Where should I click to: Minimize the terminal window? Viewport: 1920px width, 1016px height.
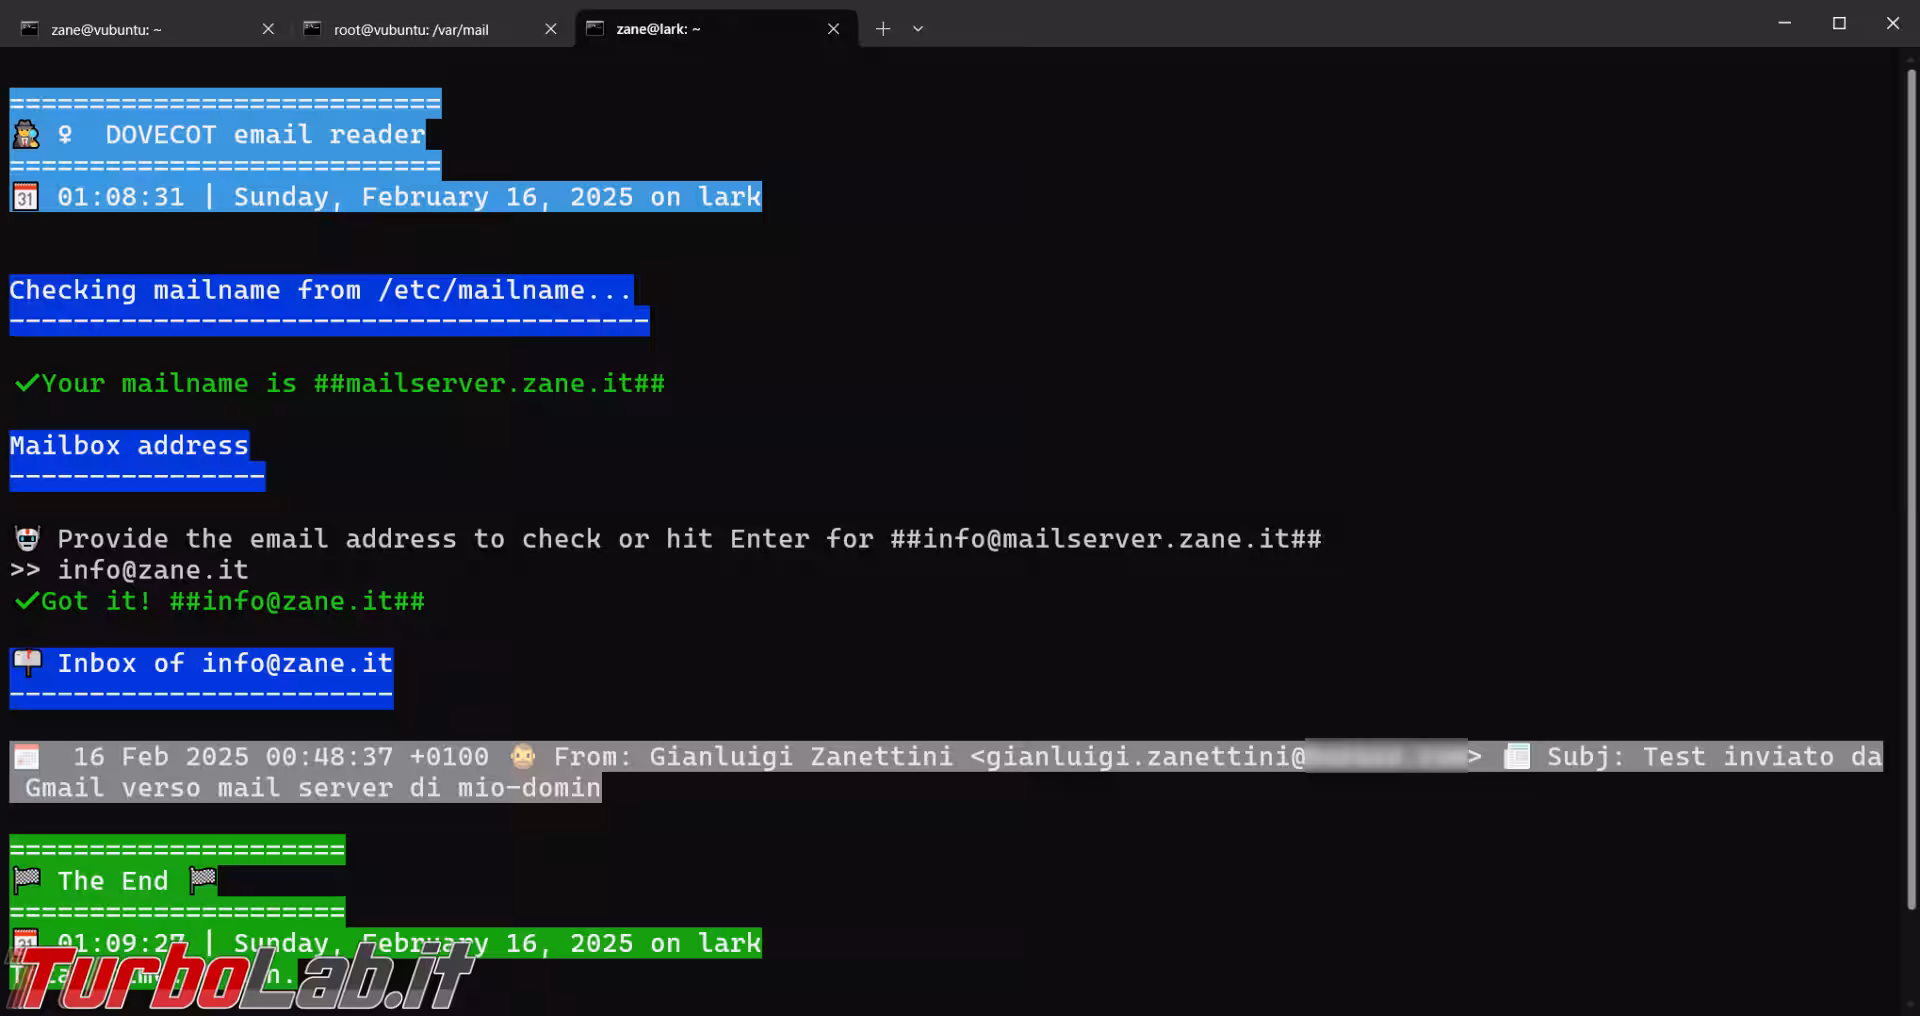(x=1785, y=23)
